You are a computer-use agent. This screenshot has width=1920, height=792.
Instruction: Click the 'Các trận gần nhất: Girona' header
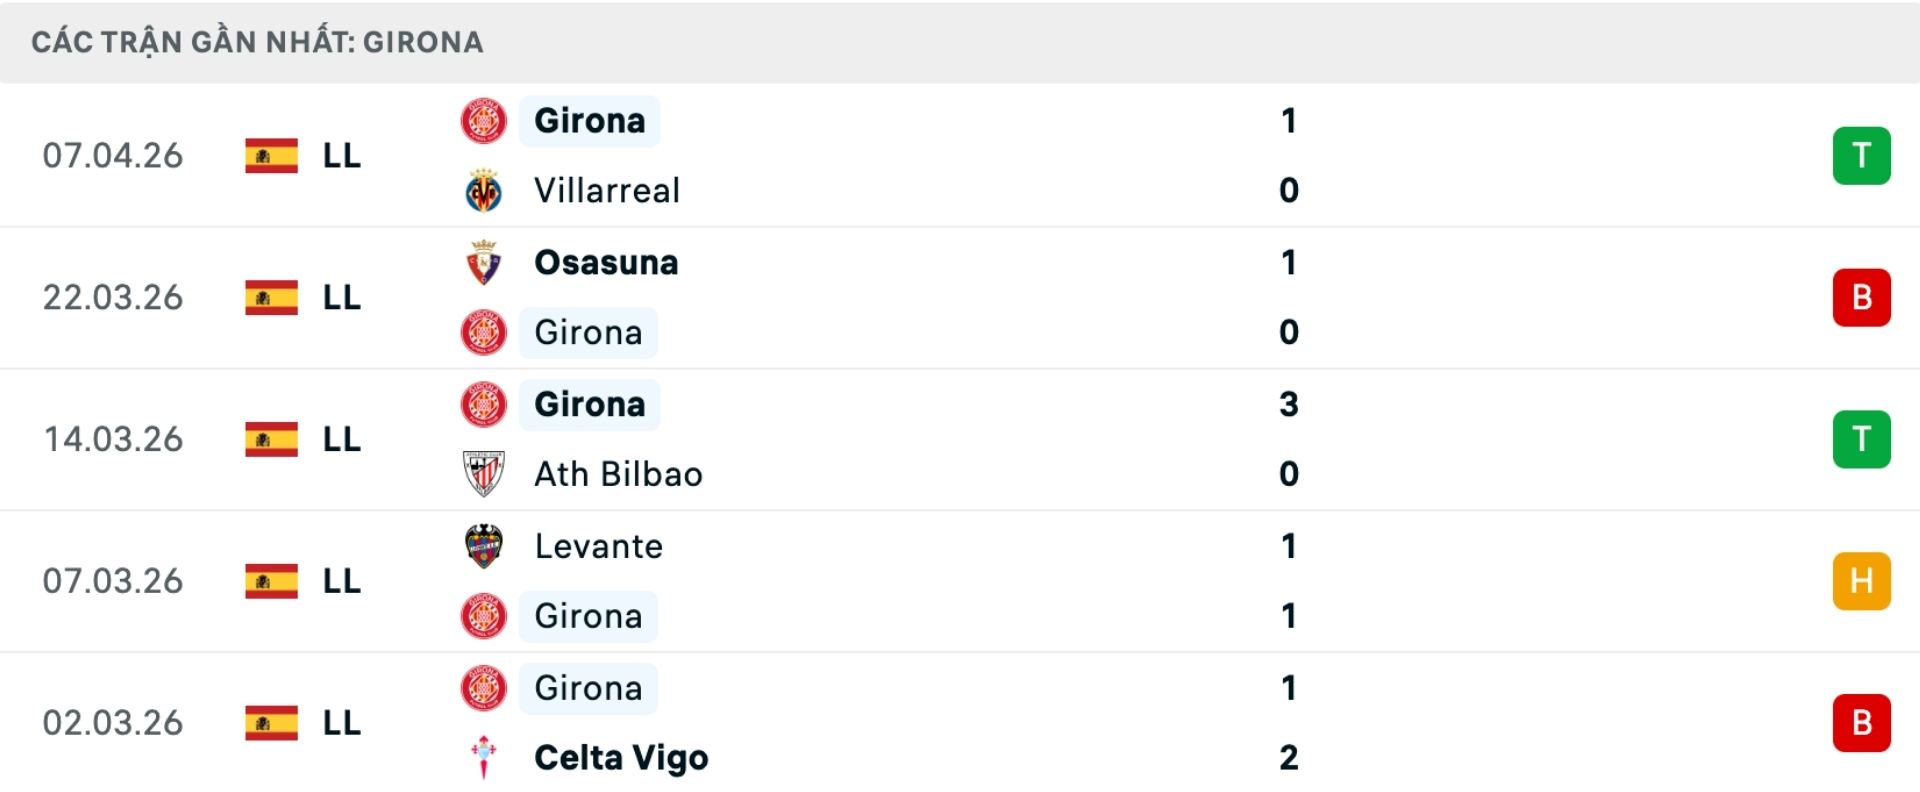[257, 42]
